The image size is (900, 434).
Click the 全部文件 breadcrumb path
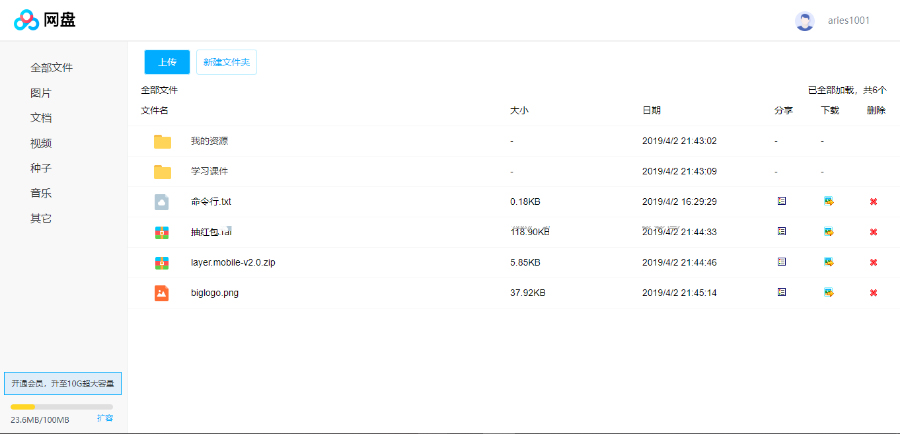pyautogui.click(x=160, y=90)
